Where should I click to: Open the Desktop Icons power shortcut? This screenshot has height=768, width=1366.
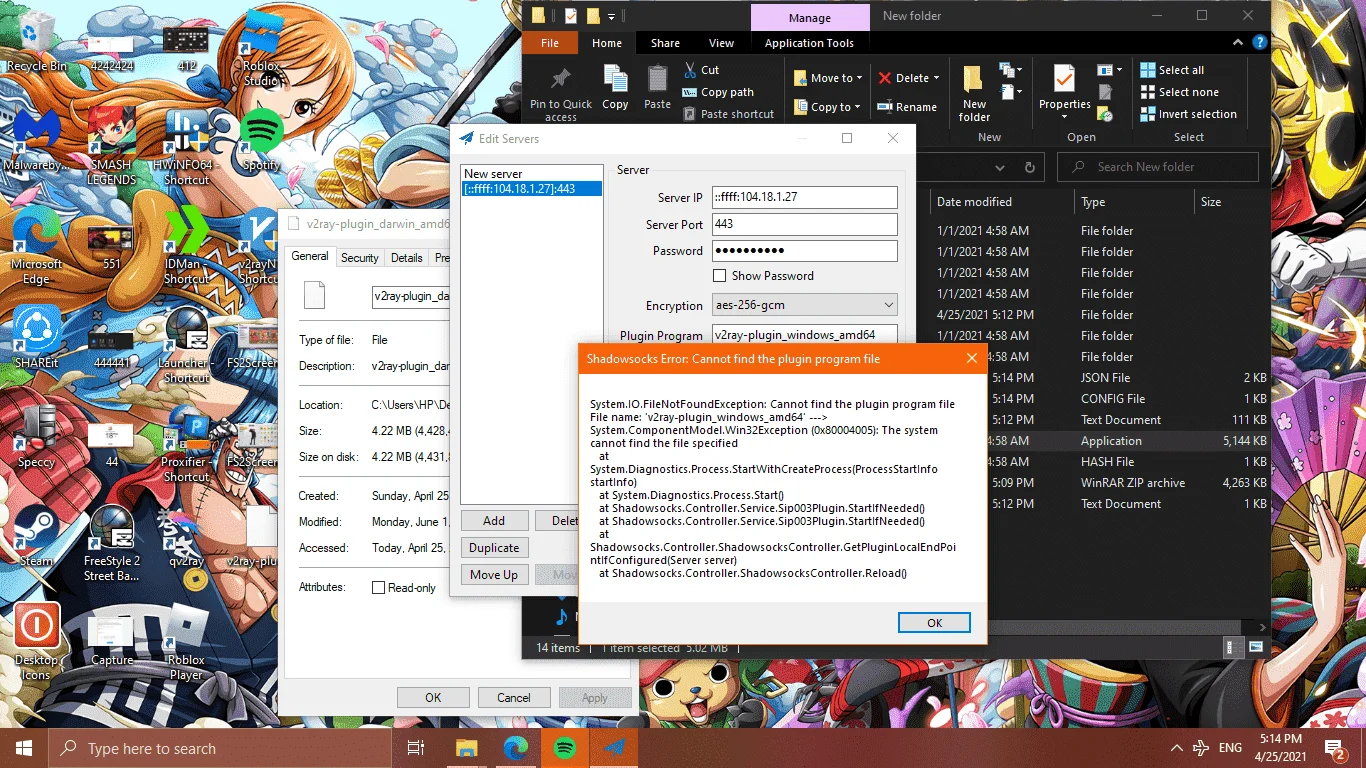[x=37, y=642]
